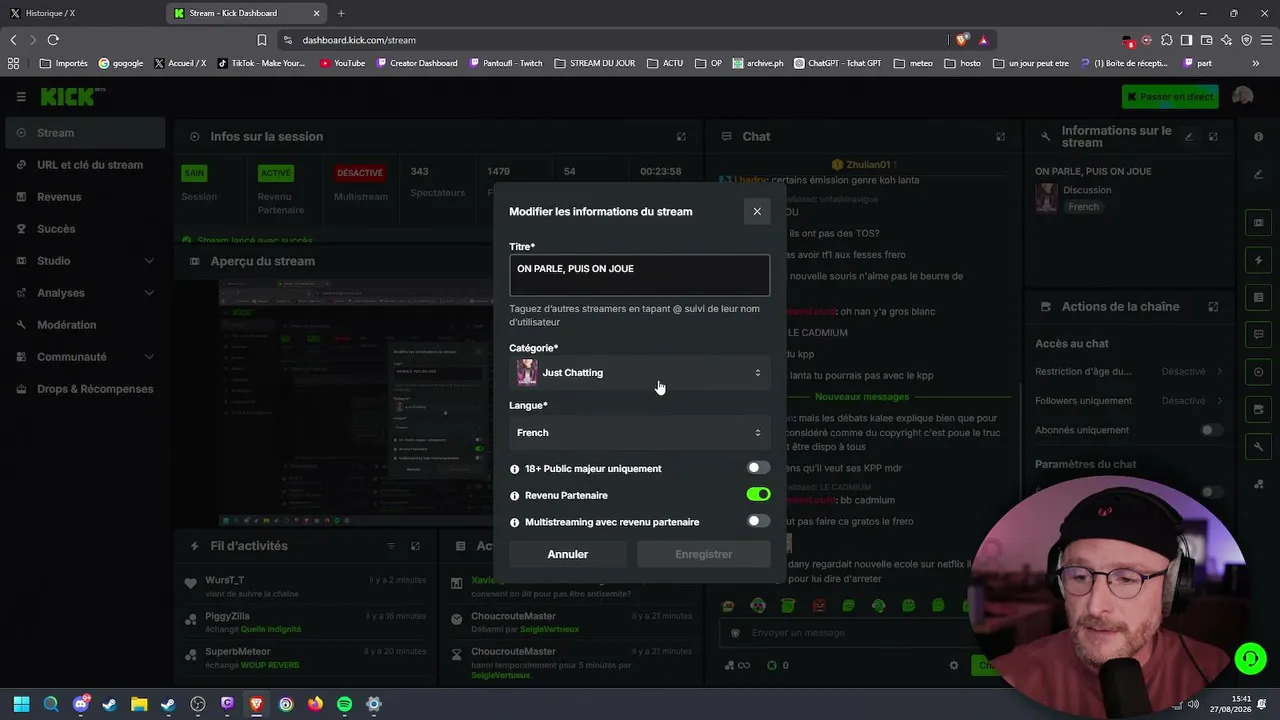1280x720 pixels.
Task: Open Modération in the sidebar
Action: [84, 325]
